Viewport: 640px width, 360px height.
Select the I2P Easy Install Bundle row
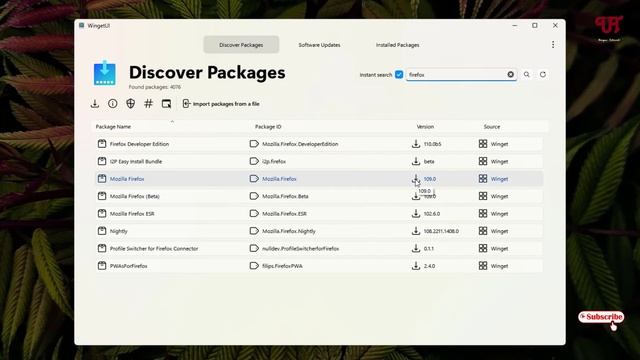tap(319, 161)
